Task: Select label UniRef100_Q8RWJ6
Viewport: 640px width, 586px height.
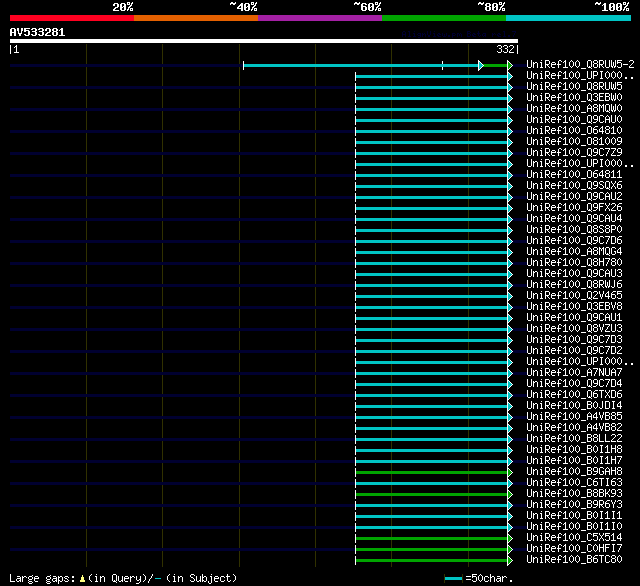Action: click(574, 284)
